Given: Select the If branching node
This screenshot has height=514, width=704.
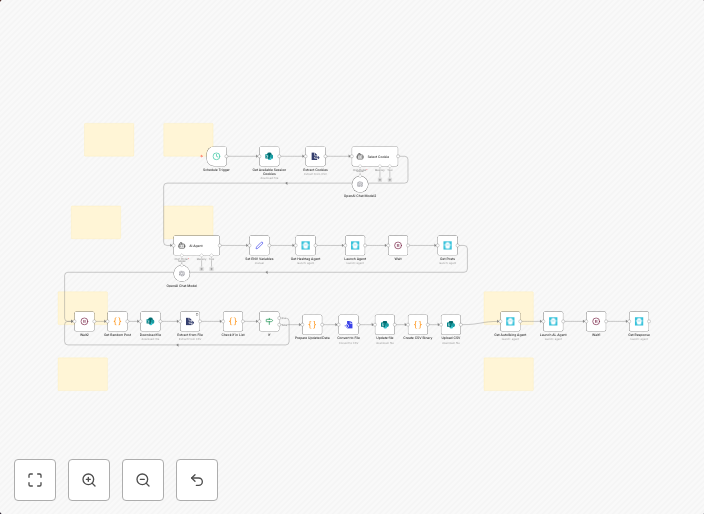Looking at the screenshot, I should click(269, 321).
